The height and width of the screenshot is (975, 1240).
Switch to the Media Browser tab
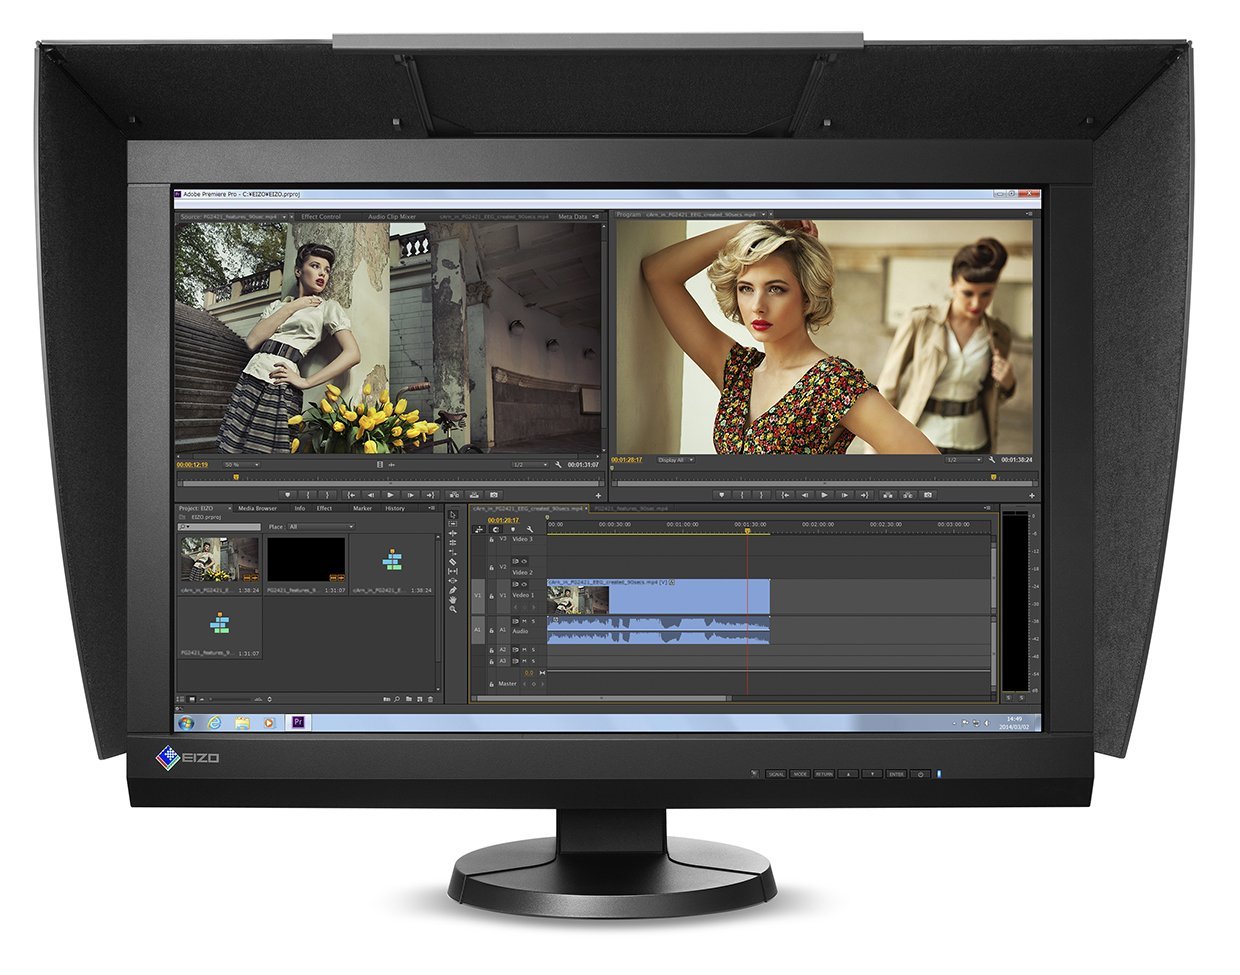pos(257,508)
